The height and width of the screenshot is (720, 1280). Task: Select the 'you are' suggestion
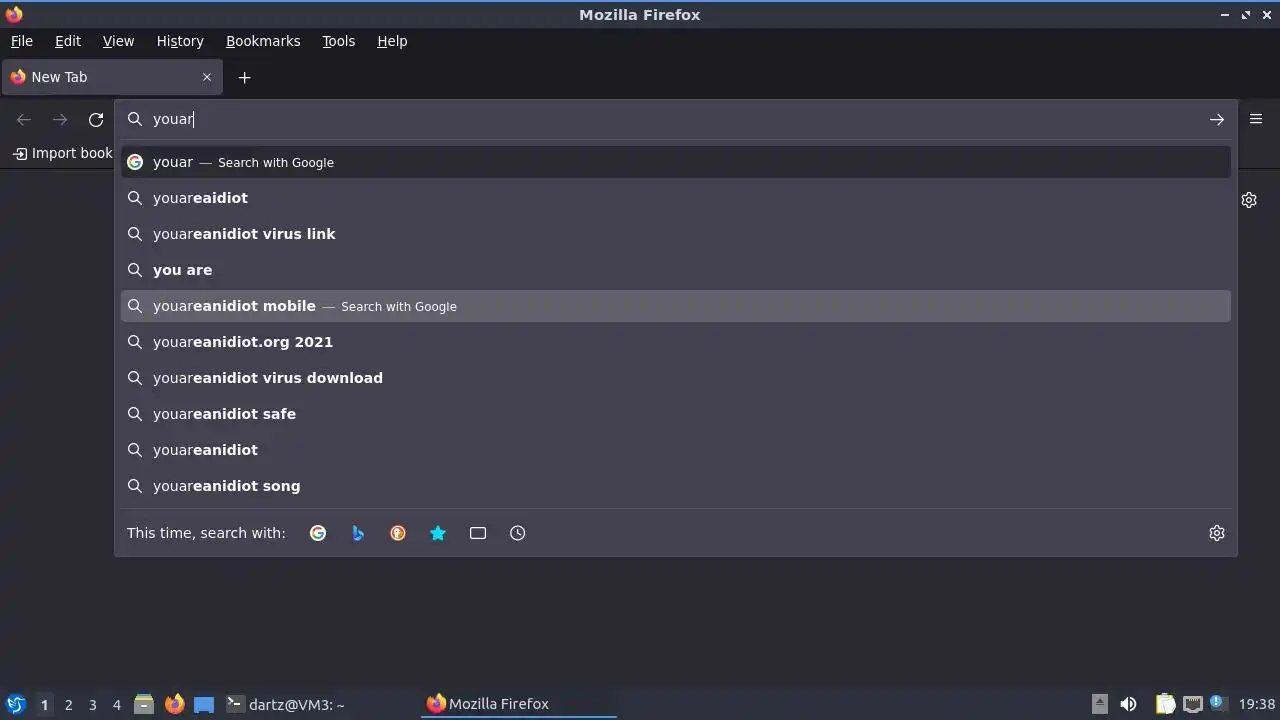point(676,270)
